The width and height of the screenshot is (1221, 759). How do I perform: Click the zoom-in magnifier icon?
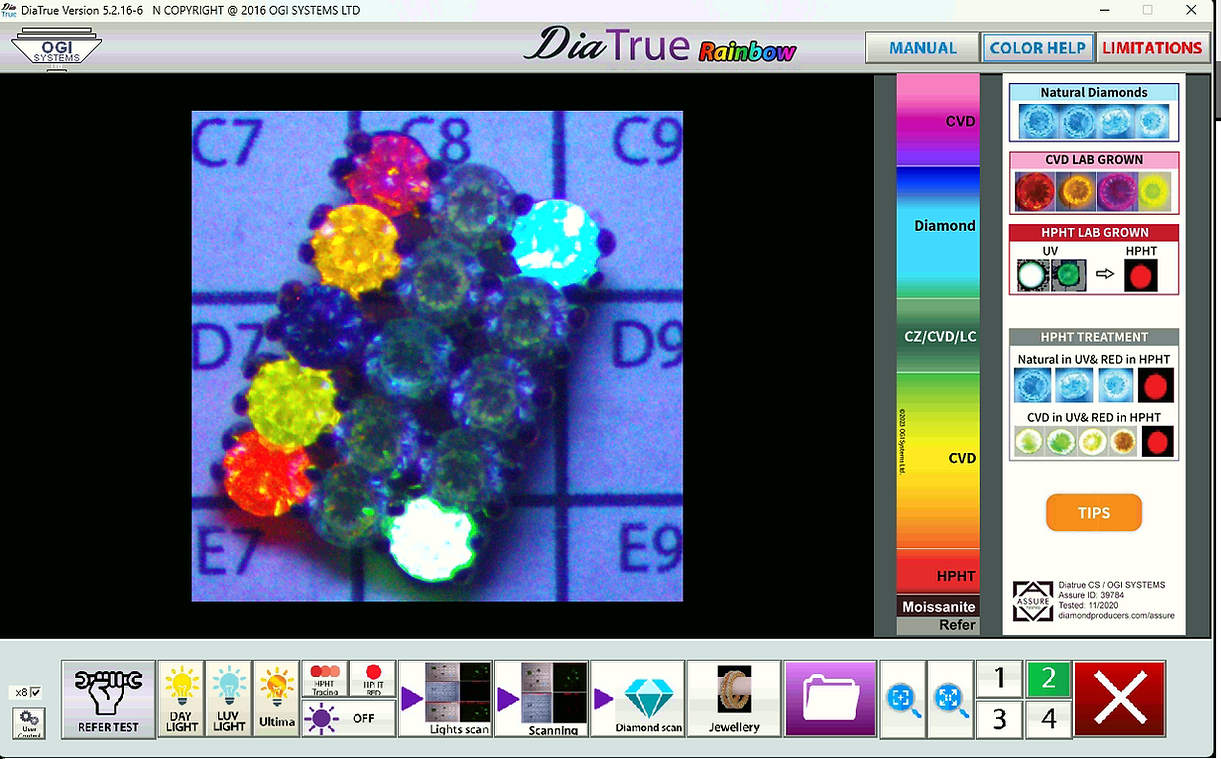coord(902,700)
